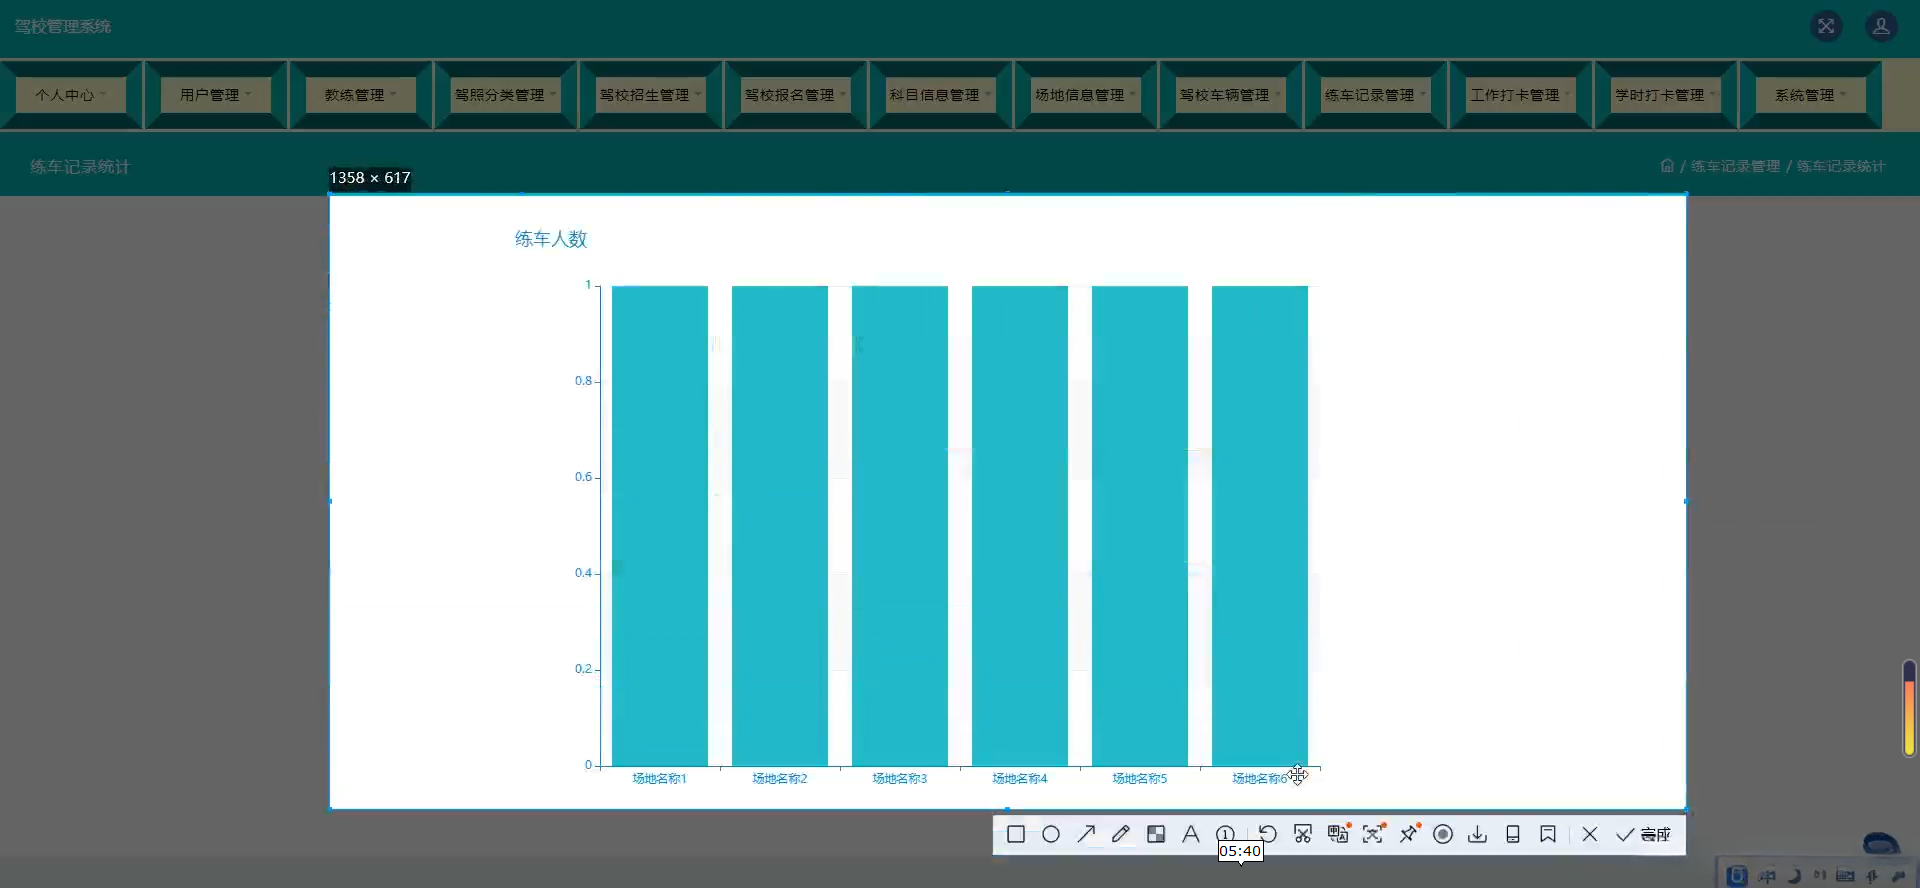Click the OCR text recognition icon
Screen dimensions: 1920x888
[1373, 834]
